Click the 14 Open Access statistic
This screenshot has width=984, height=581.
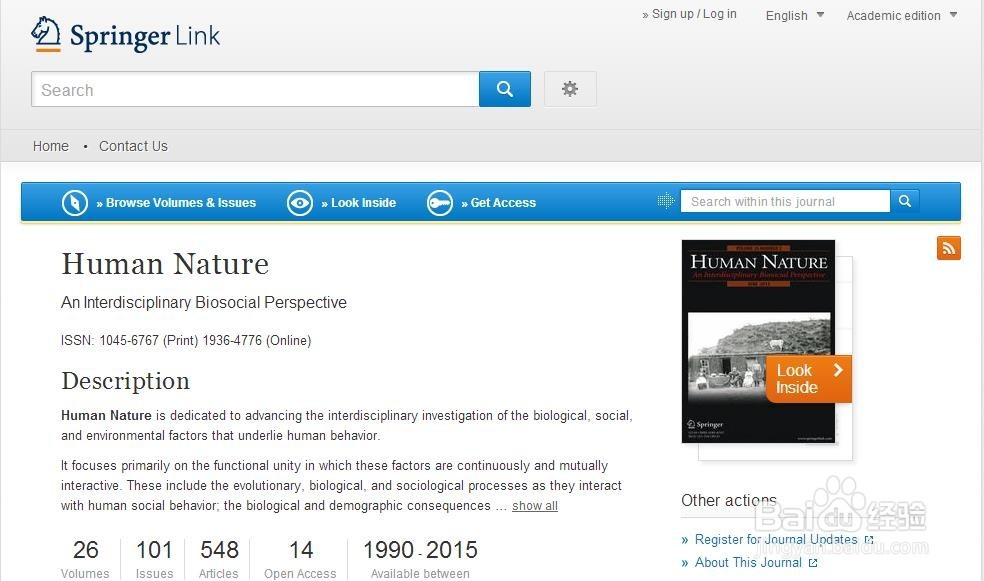(x=301, y=558)
